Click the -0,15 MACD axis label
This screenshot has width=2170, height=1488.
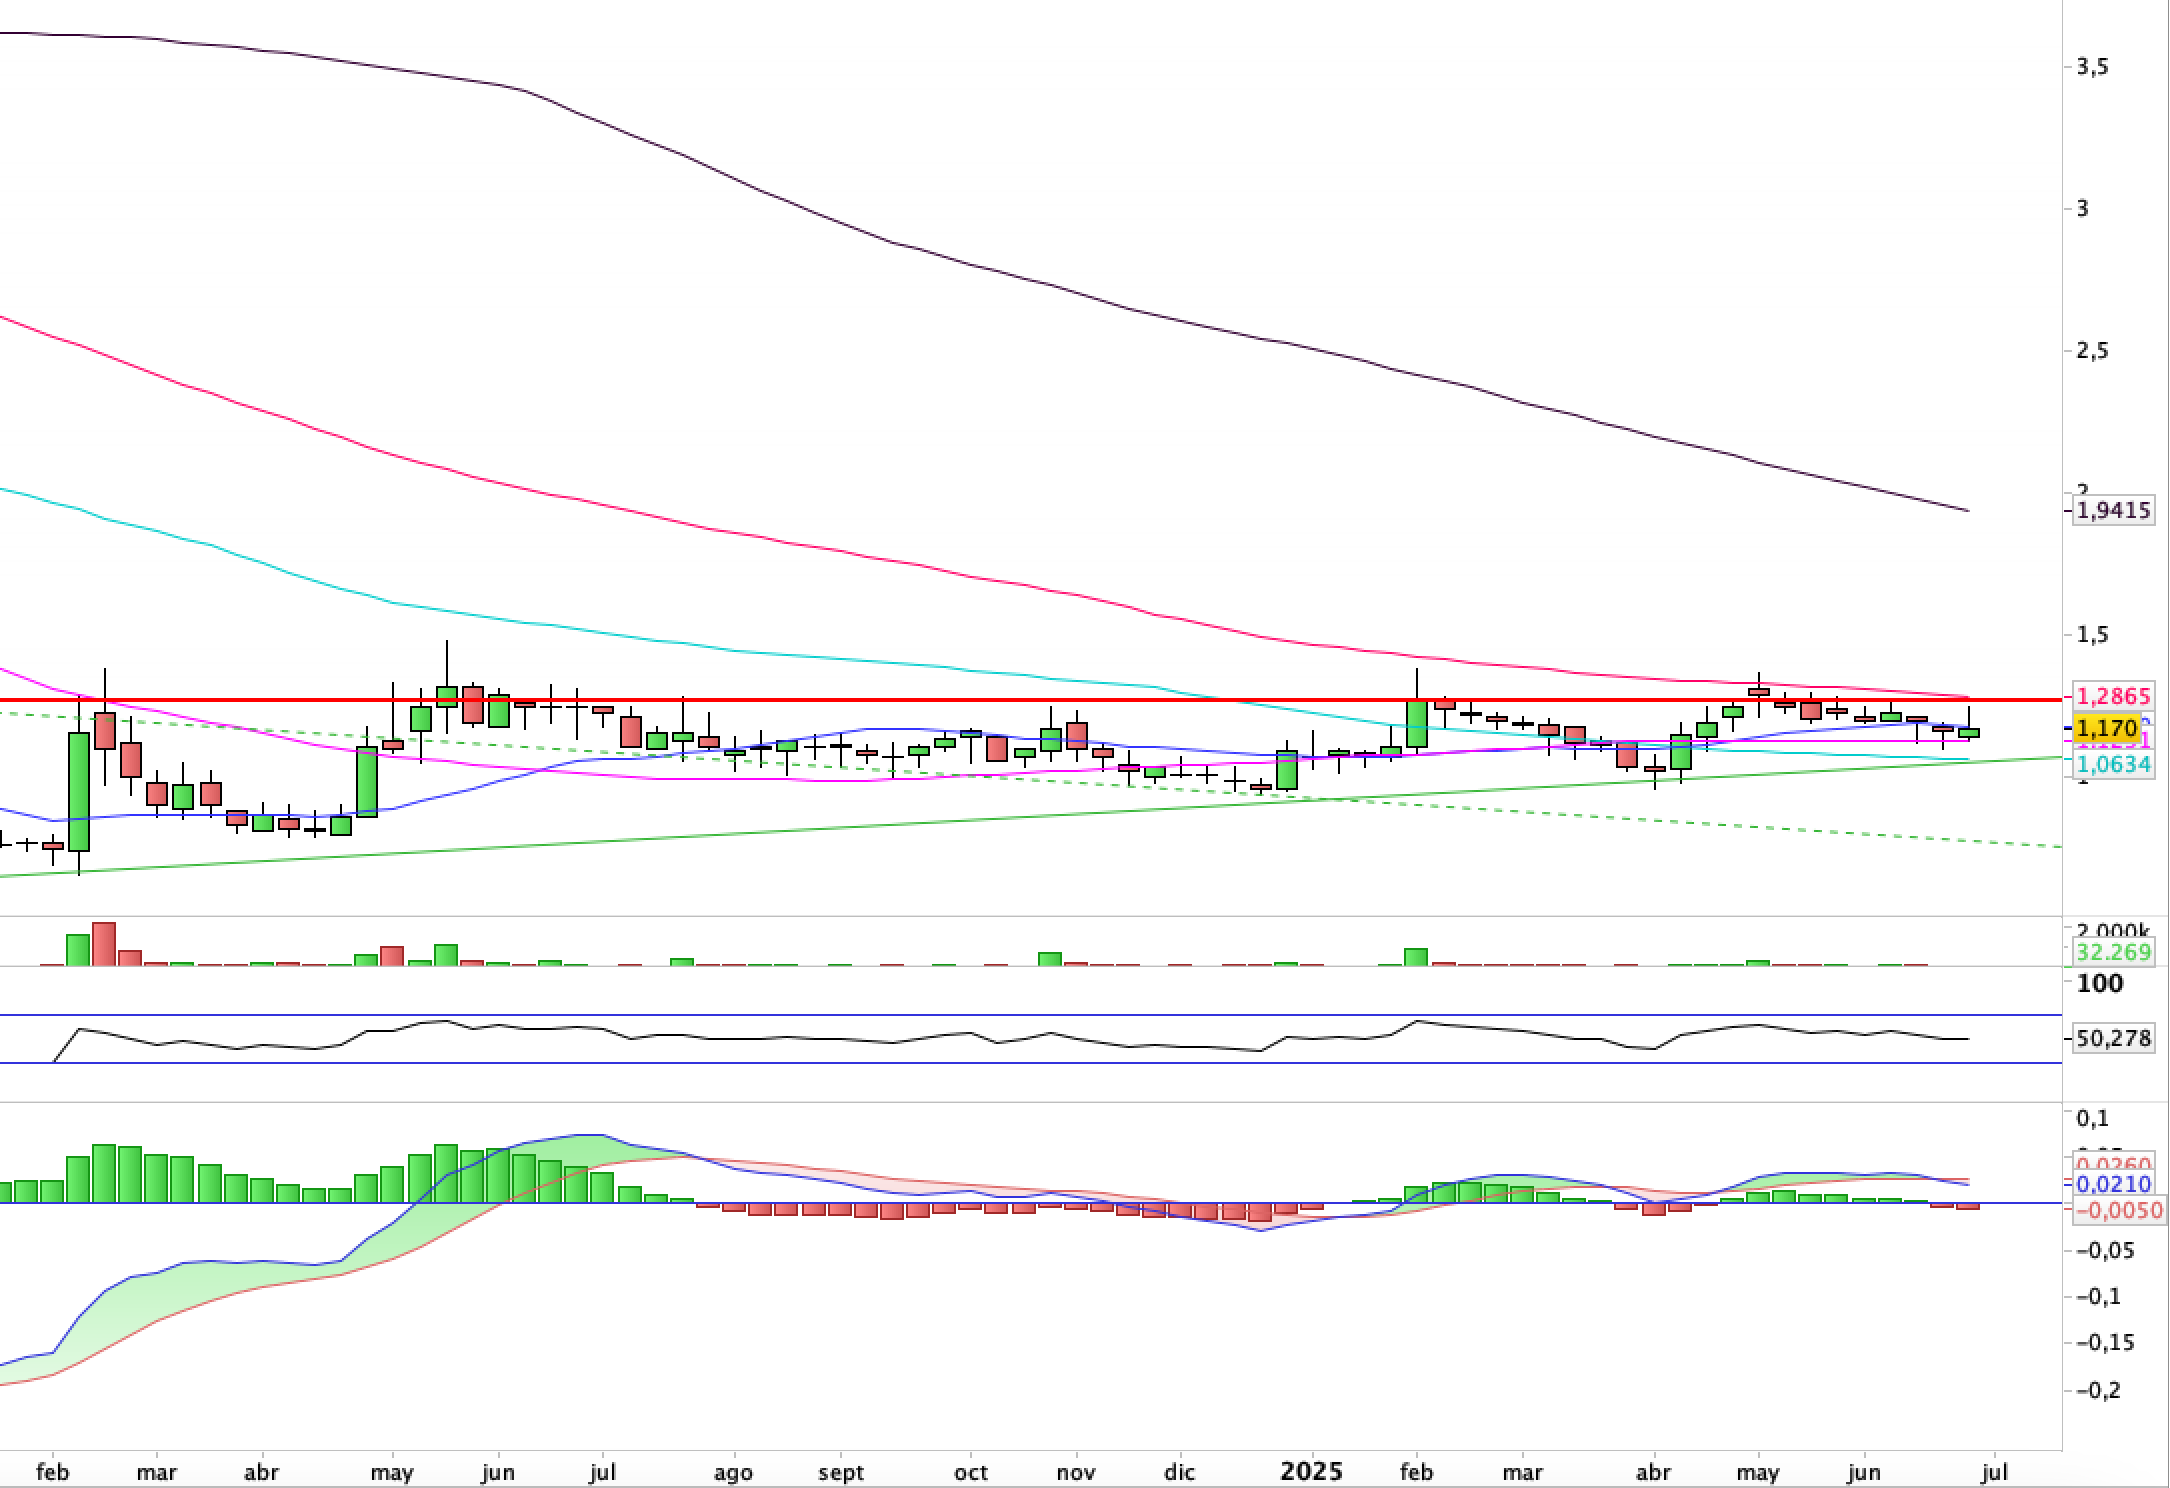[2104, 1343]
